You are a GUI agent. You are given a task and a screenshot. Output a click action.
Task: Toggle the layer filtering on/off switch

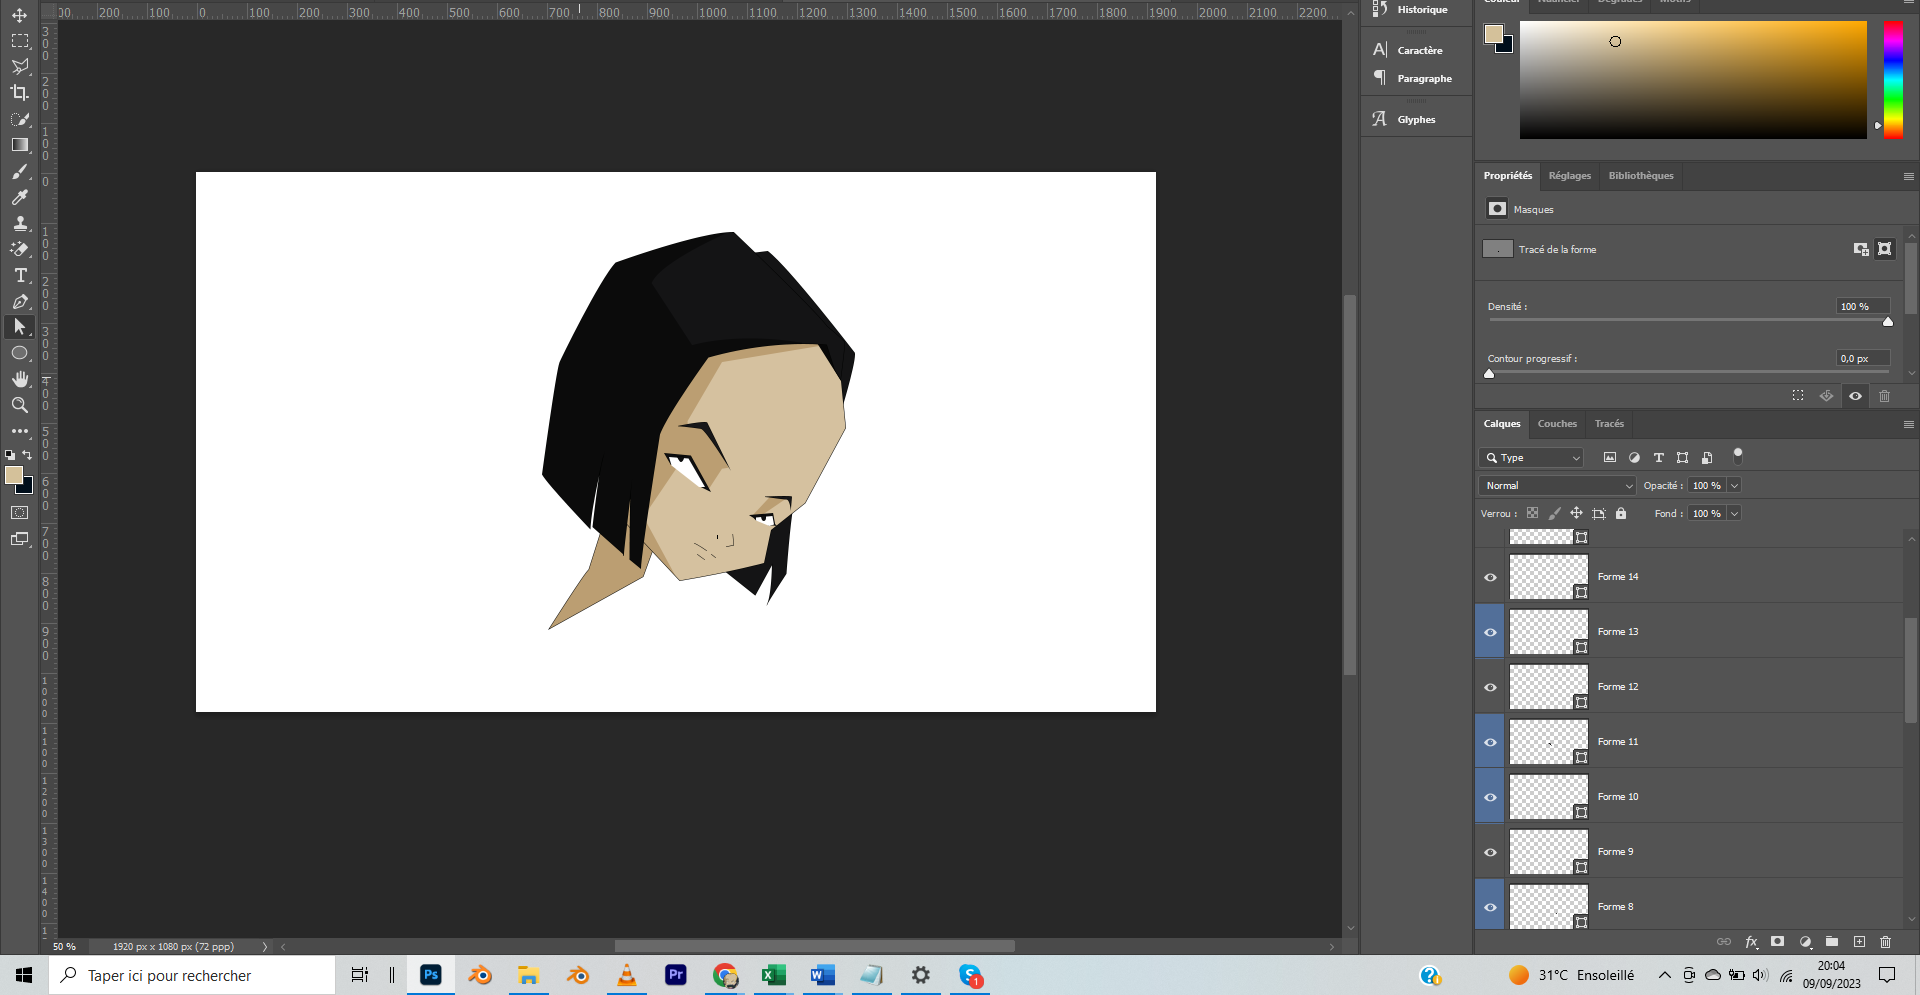[1738, 455]
